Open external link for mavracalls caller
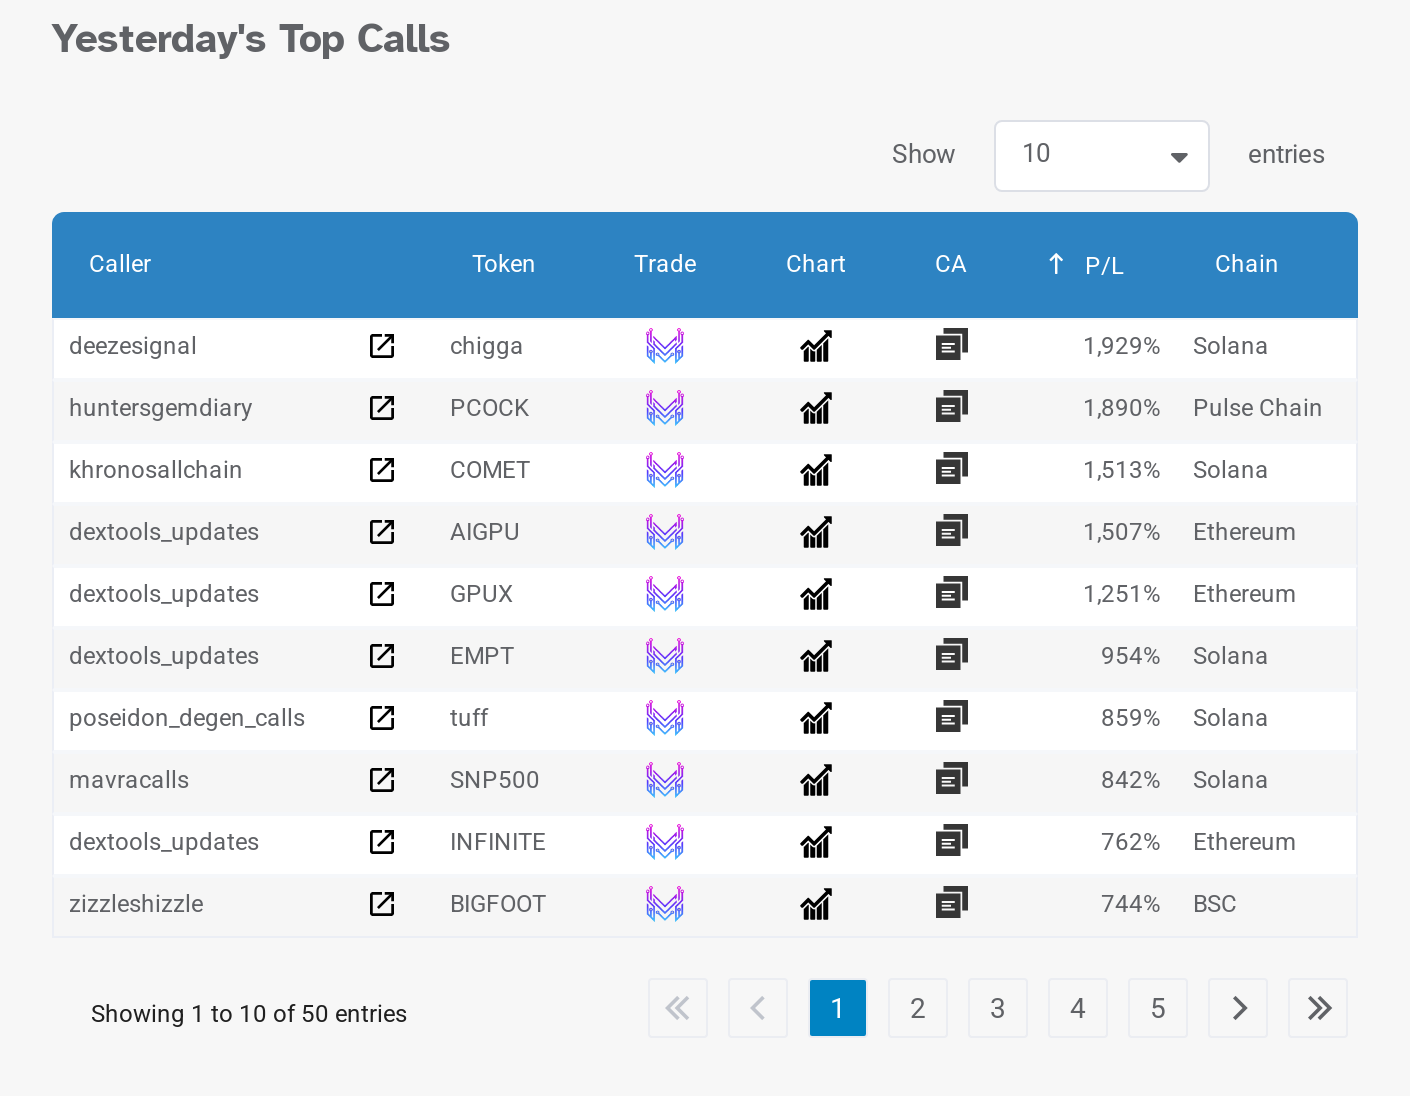This screenshot has height=1096, width=1410. pyautogui.click(x=382, y=780)
